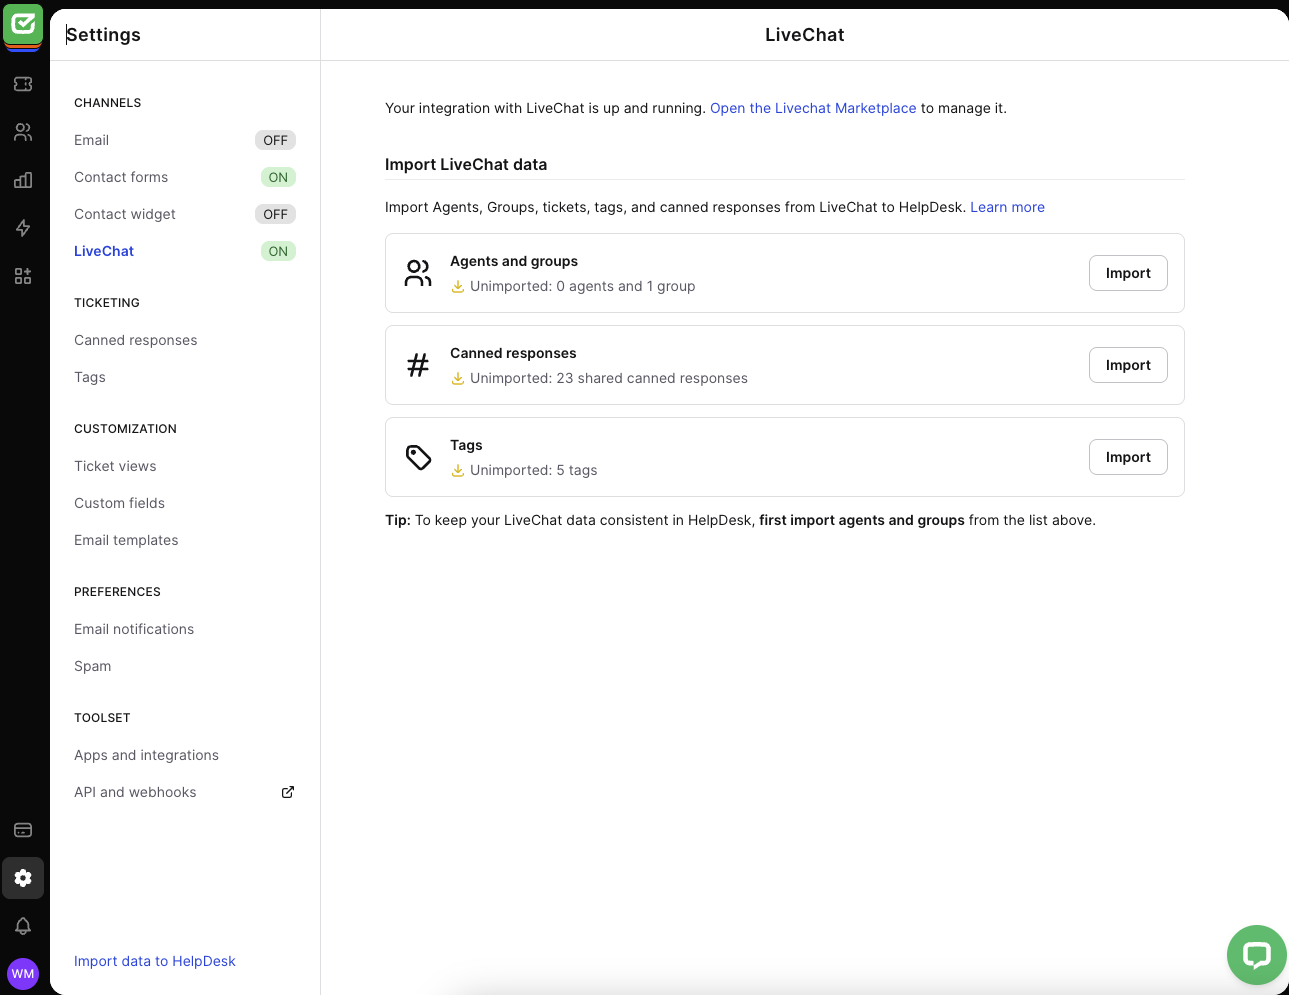This screenshot has width=1289, height=995.
Task: Click the CHANNELS section label
Action: 108,103
